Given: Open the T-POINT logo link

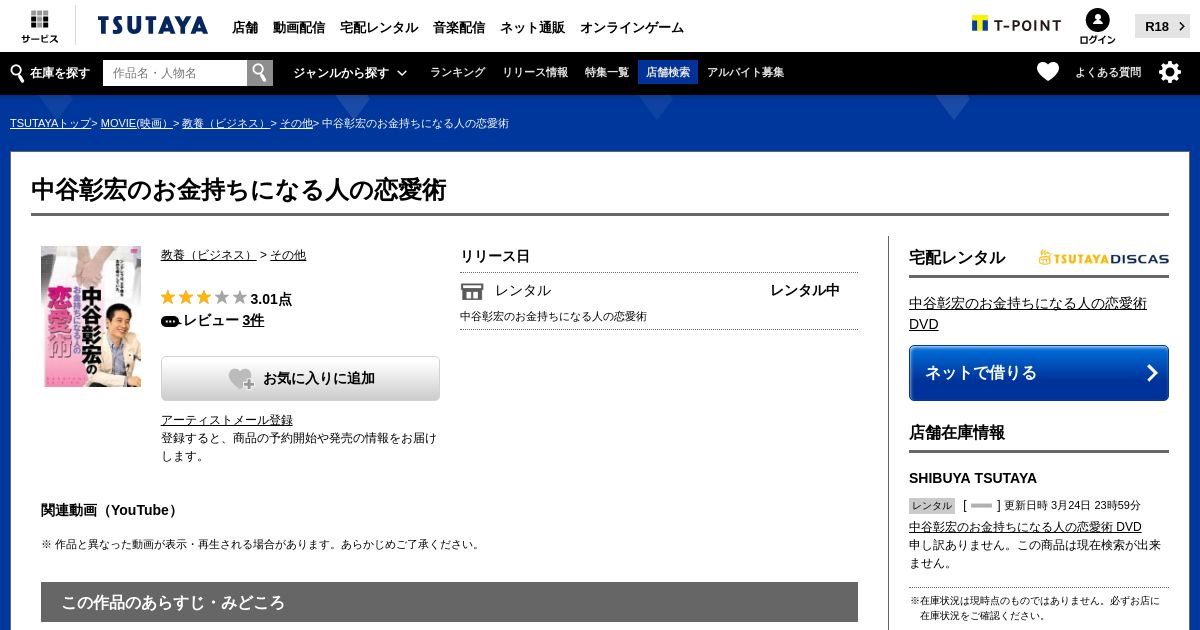Looking at the screenshot, I should tap(1016, 25).
